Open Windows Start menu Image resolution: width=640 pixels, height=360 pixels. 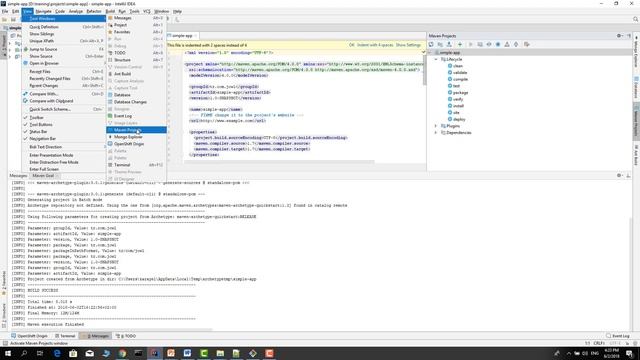tap(8, 353)
